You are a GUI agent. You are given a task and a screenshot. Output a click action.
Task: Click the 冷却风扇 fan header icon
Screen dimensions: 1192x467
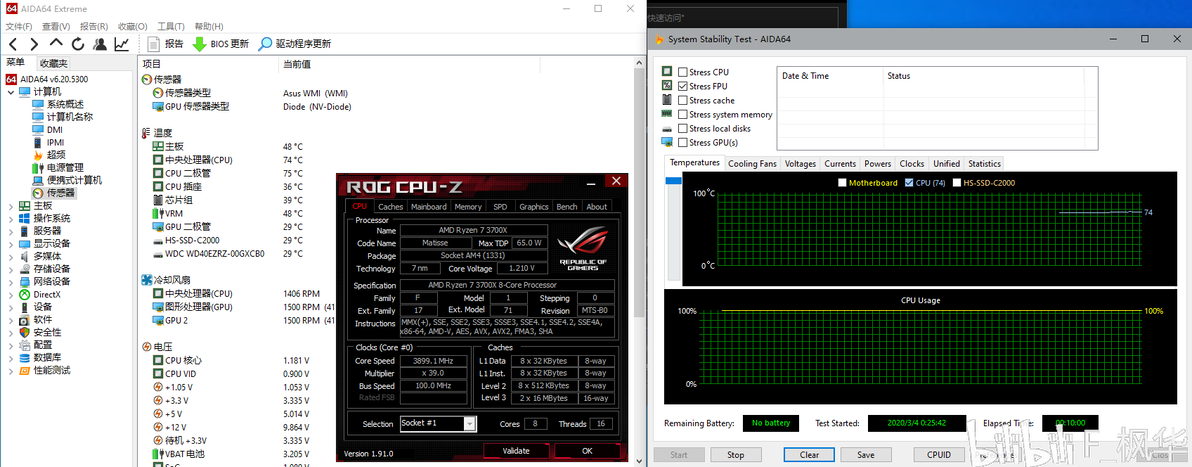147,280
